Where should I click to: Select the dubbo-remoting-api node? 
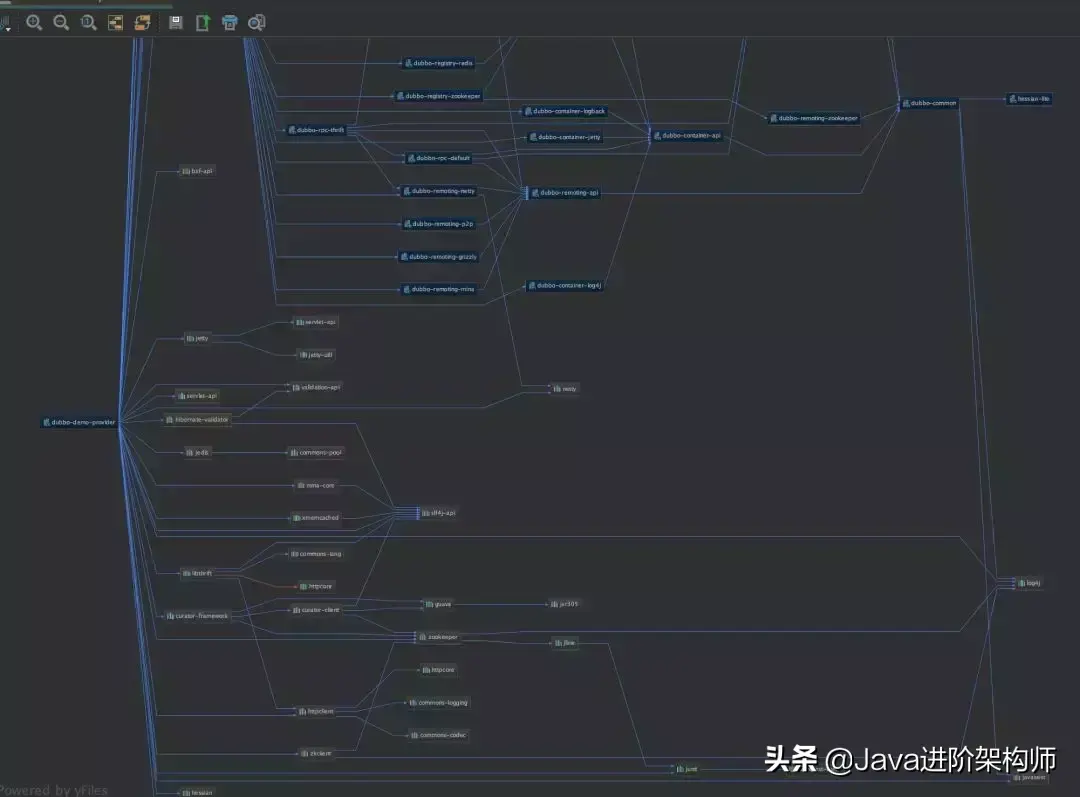(565, 193)
